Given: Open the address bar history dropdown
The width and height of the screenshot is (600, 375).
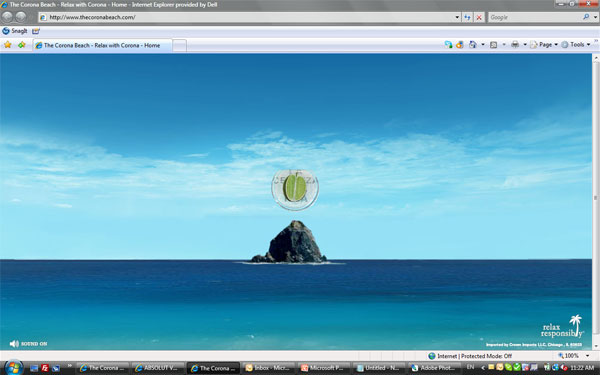Looking at the screenshot, I should click(x=457, y=17).
